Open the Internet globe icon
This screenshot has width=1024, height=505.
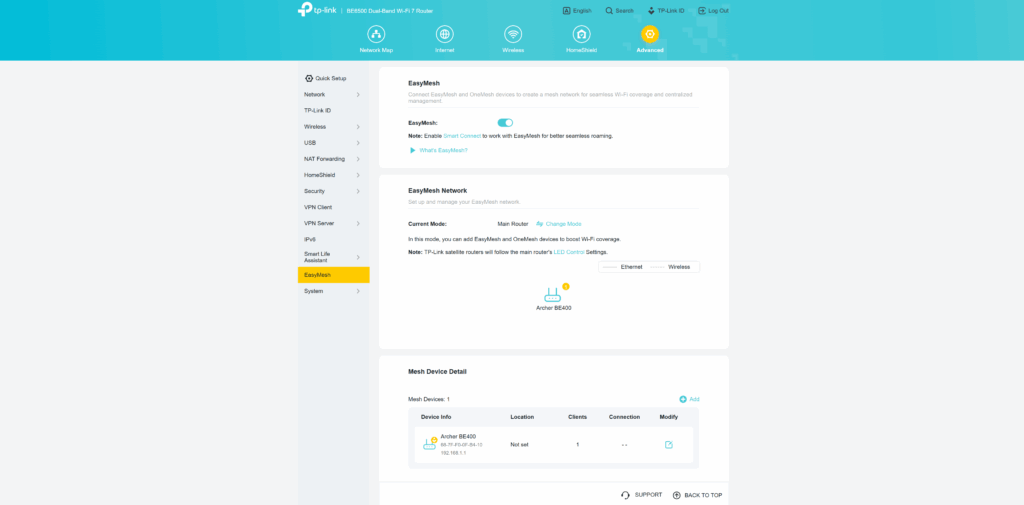(x=445, y=34)
